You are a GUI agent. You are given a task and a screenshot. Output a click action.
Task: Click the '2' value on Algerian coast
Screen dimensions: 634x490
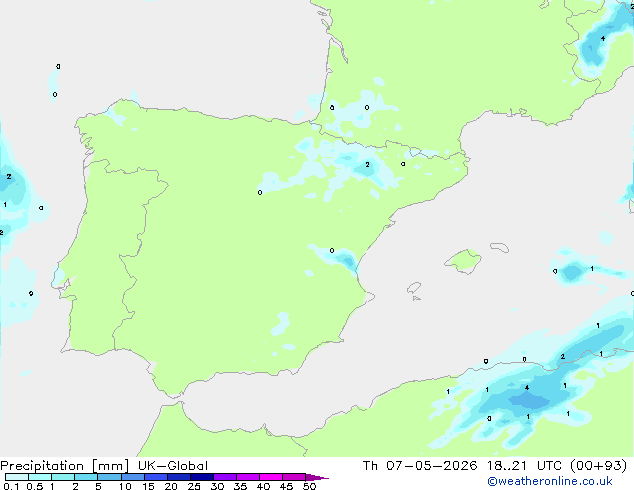(x=562, y=357)
